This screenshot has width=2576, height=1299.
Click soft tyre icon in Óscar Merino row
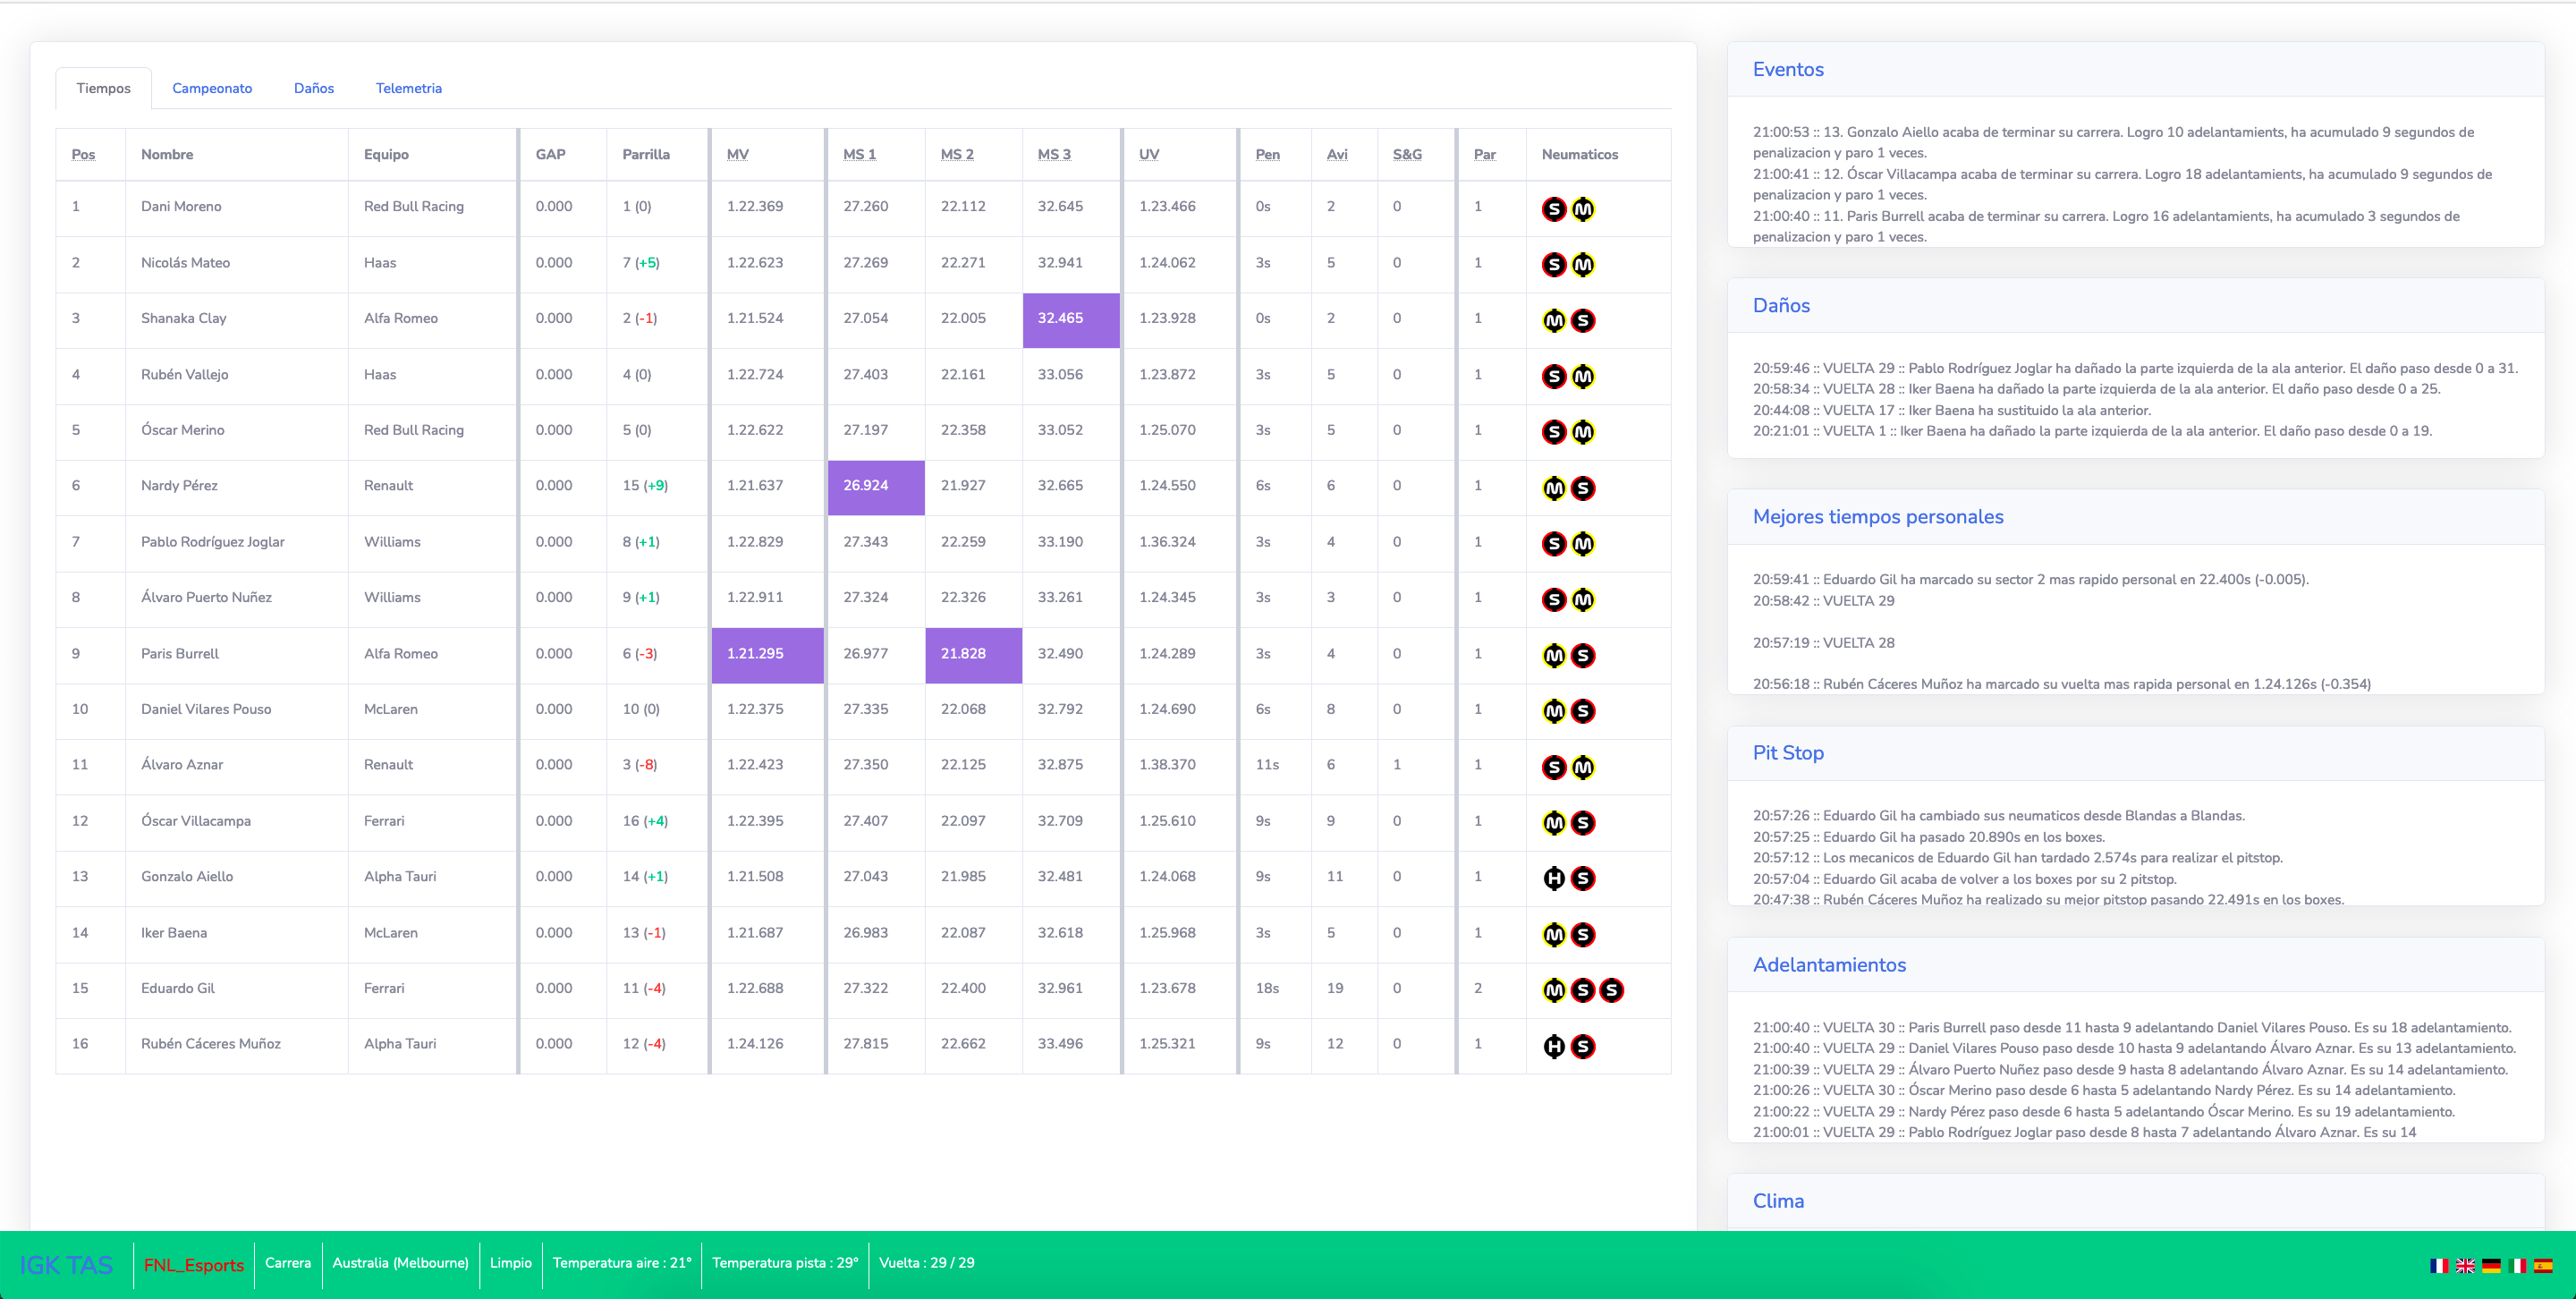[1554, 432]
